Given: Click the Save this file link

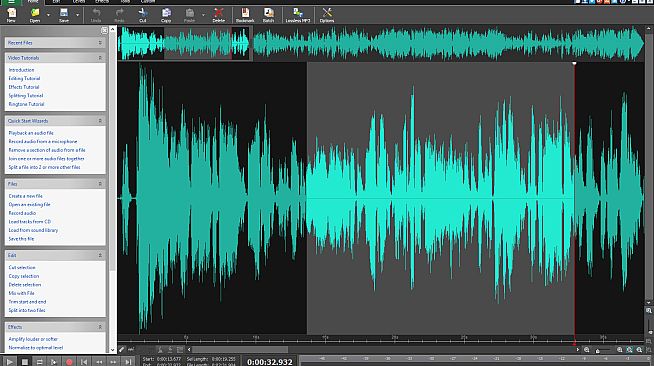Looking at the screenshot, I should [21, 239].
